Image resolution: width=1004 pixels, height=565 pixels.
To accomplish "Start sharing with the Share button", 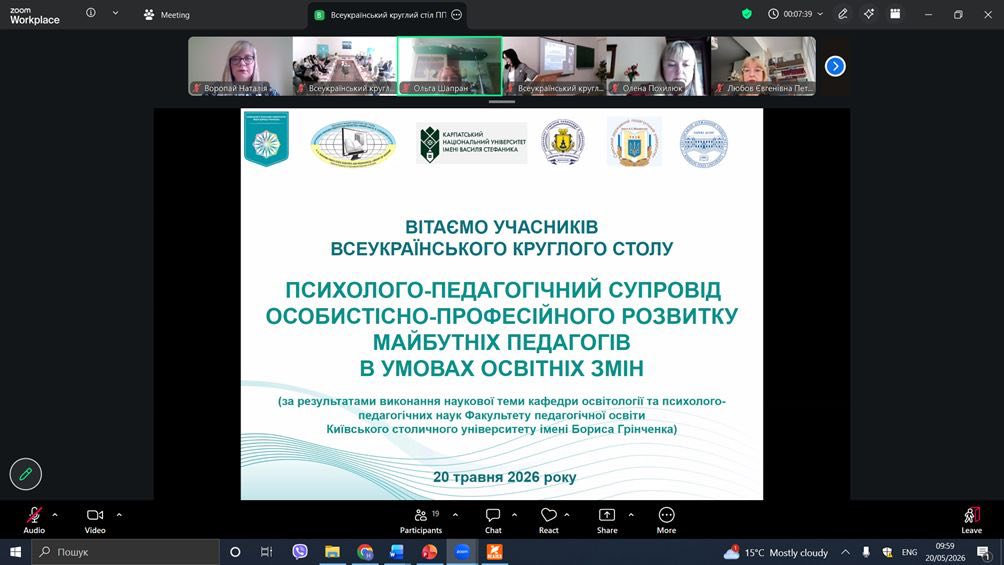I will pyautogui.click(x=607, y=520).
